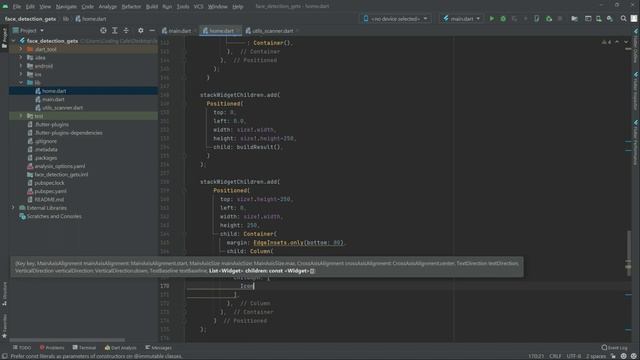Open the Navigate menu
640x360 pixels.
point(66,7)
